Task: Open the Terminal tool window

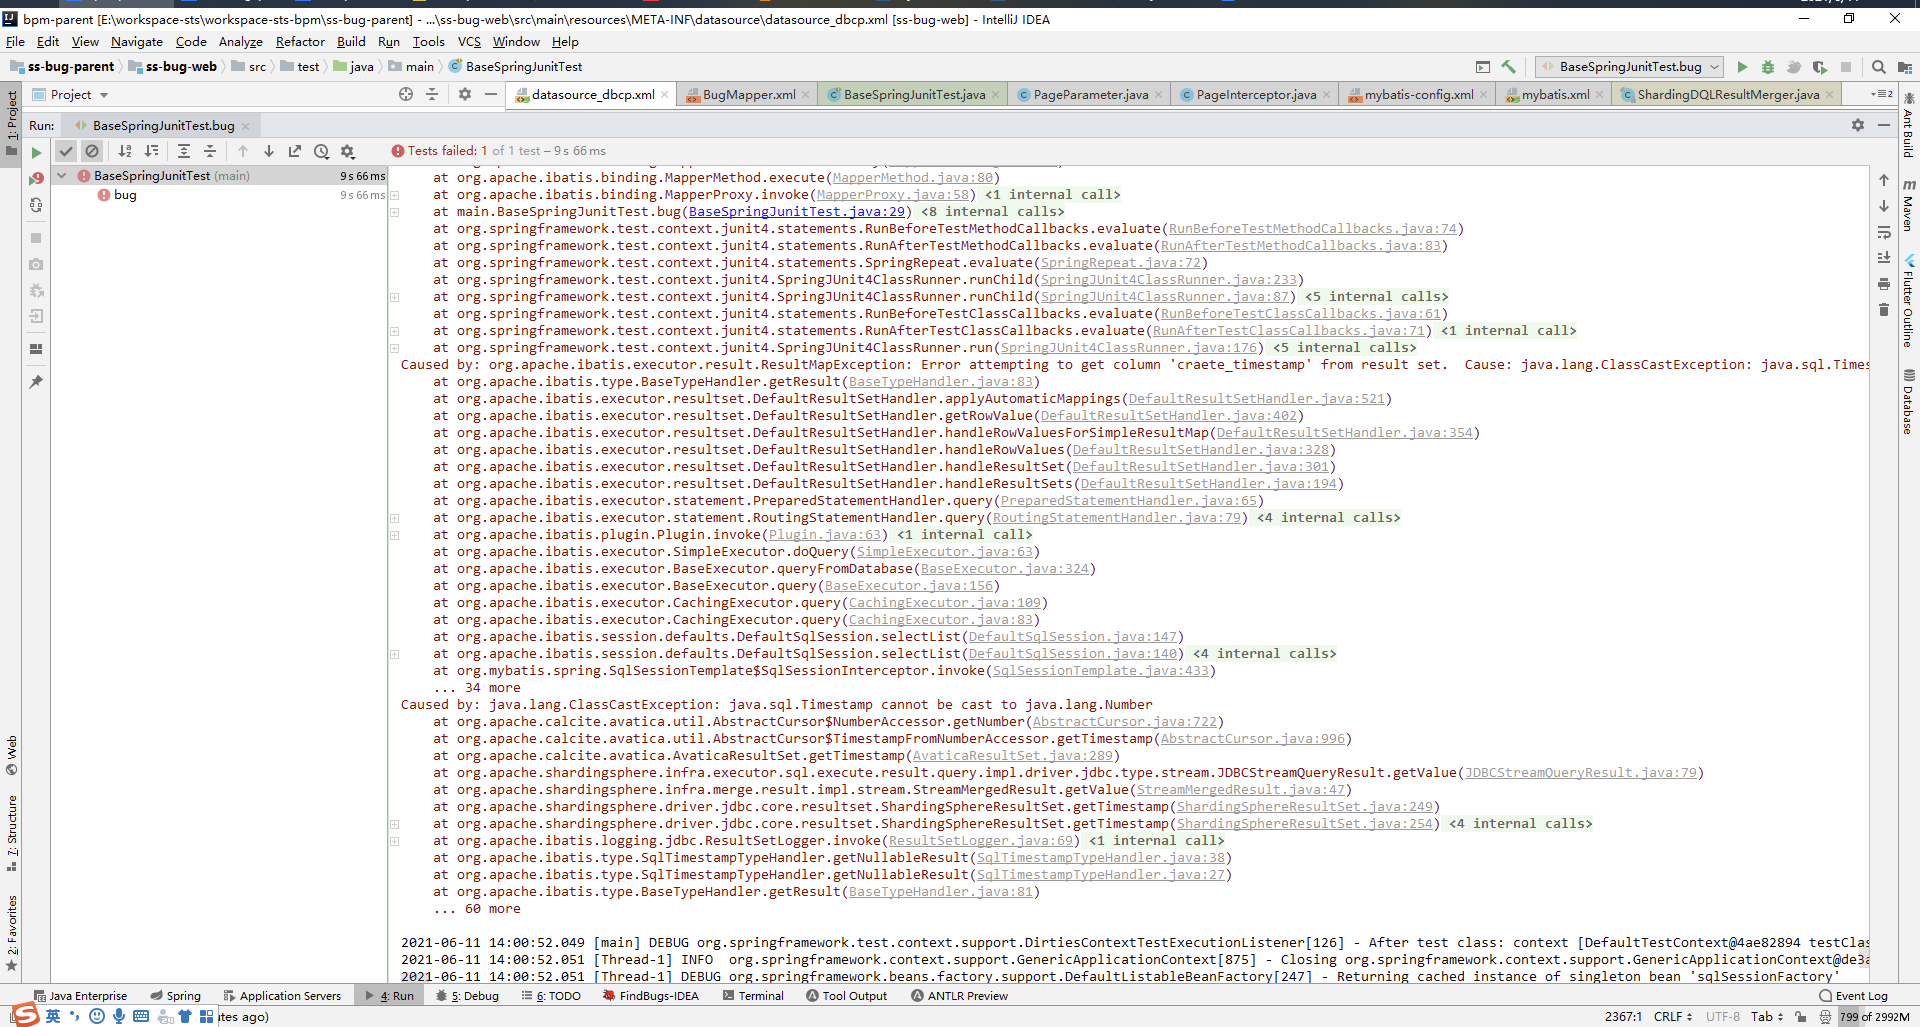Action: (x=752, y=996)
